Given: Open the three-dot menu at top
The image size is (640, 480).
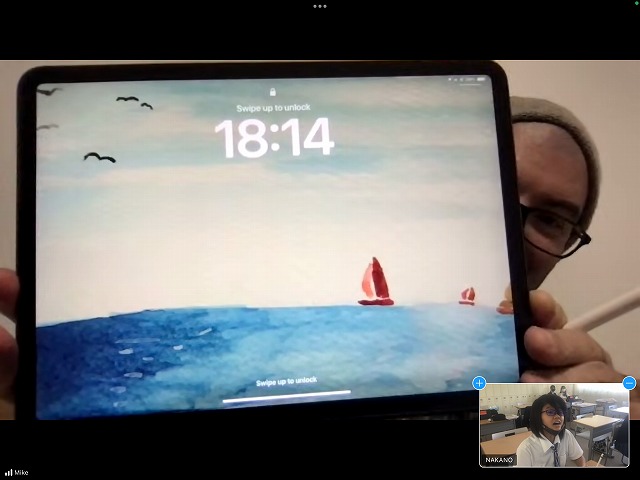Looking at the screenshot, I should pyautogui.click(x=320, y=7).
